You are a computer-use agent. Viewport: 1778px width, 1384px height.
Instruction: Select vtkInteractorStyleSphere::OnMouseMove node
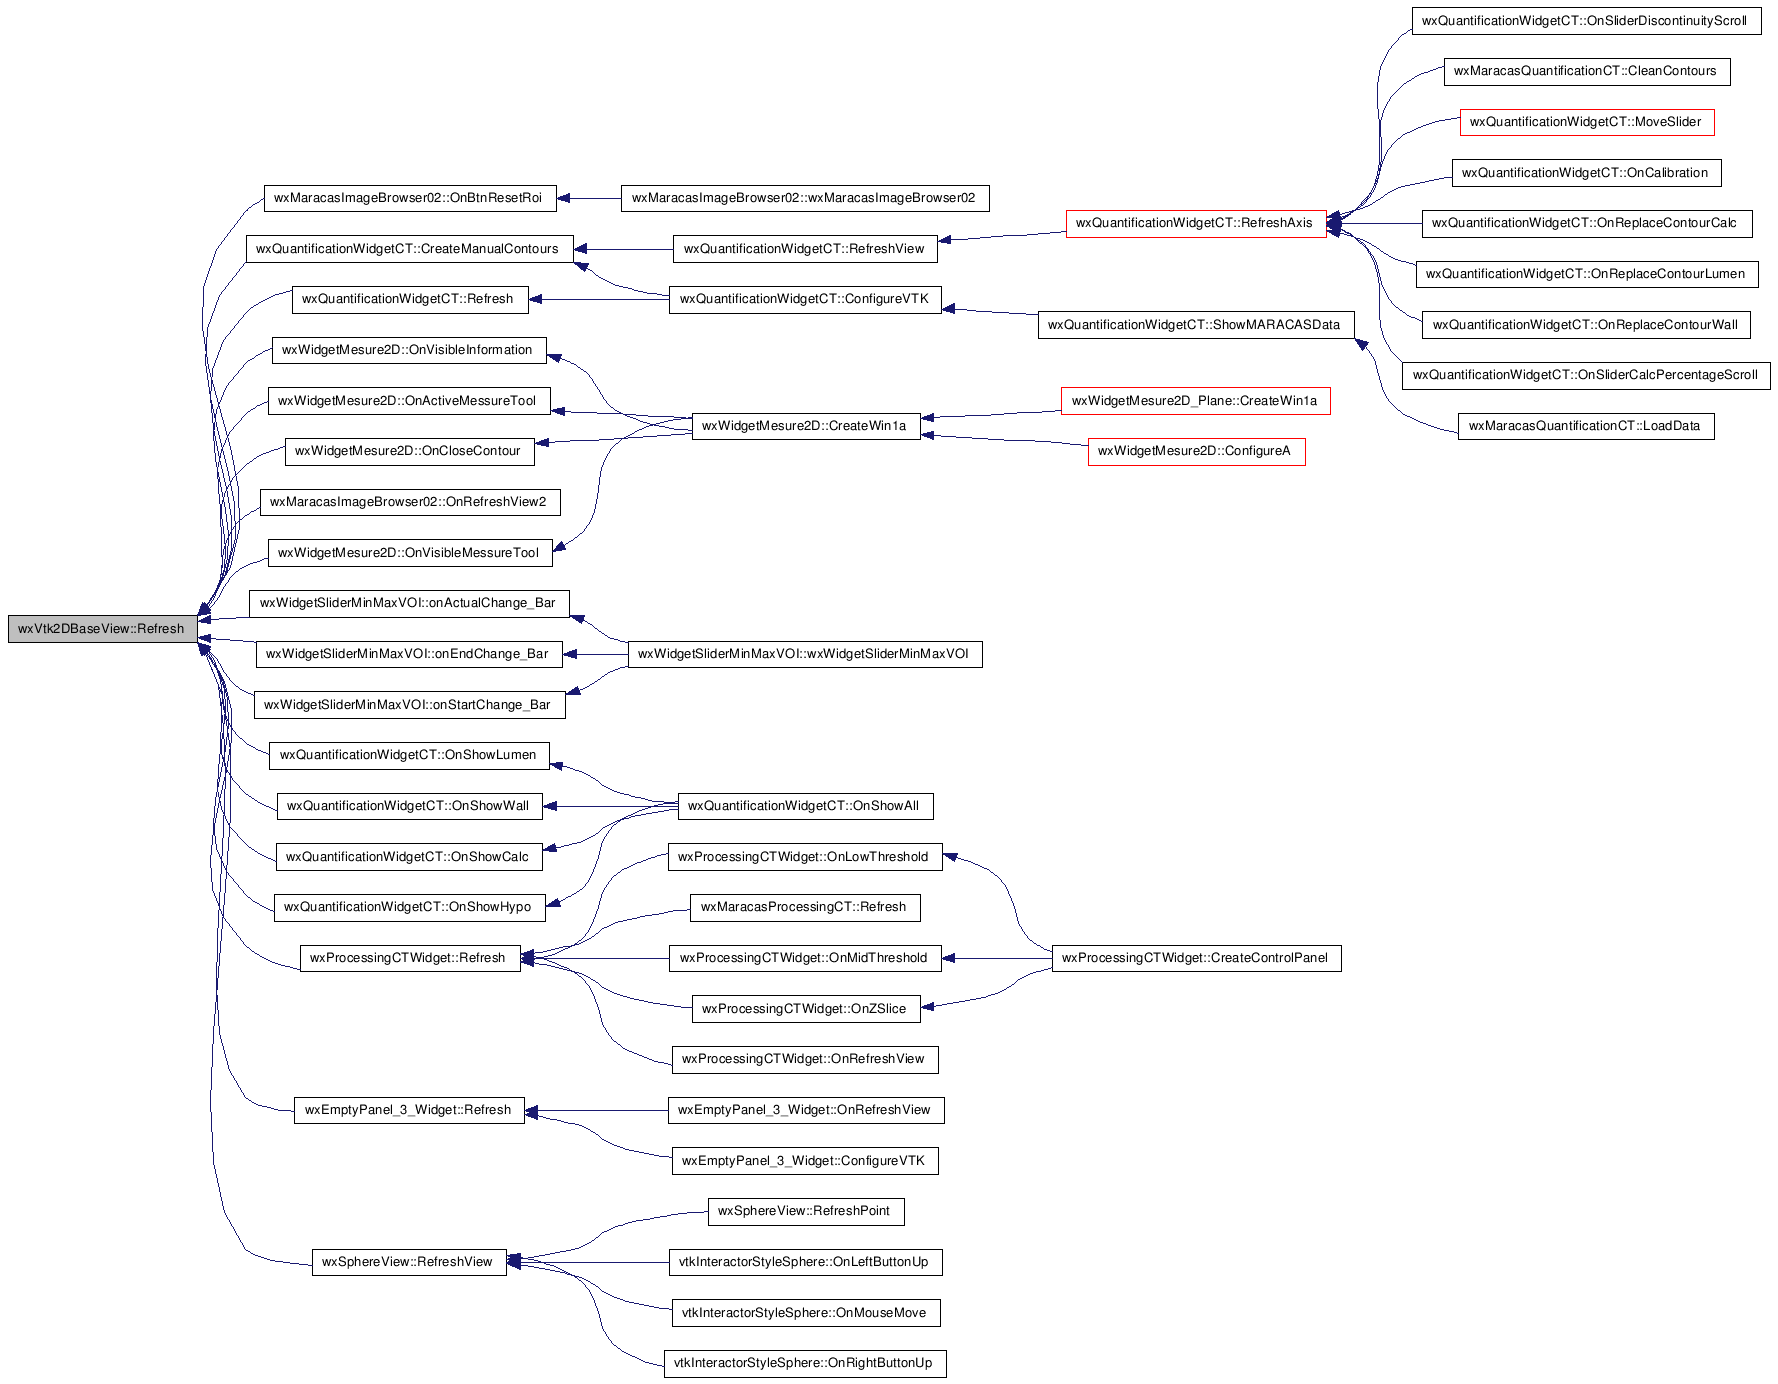[x=806, y=1313]
